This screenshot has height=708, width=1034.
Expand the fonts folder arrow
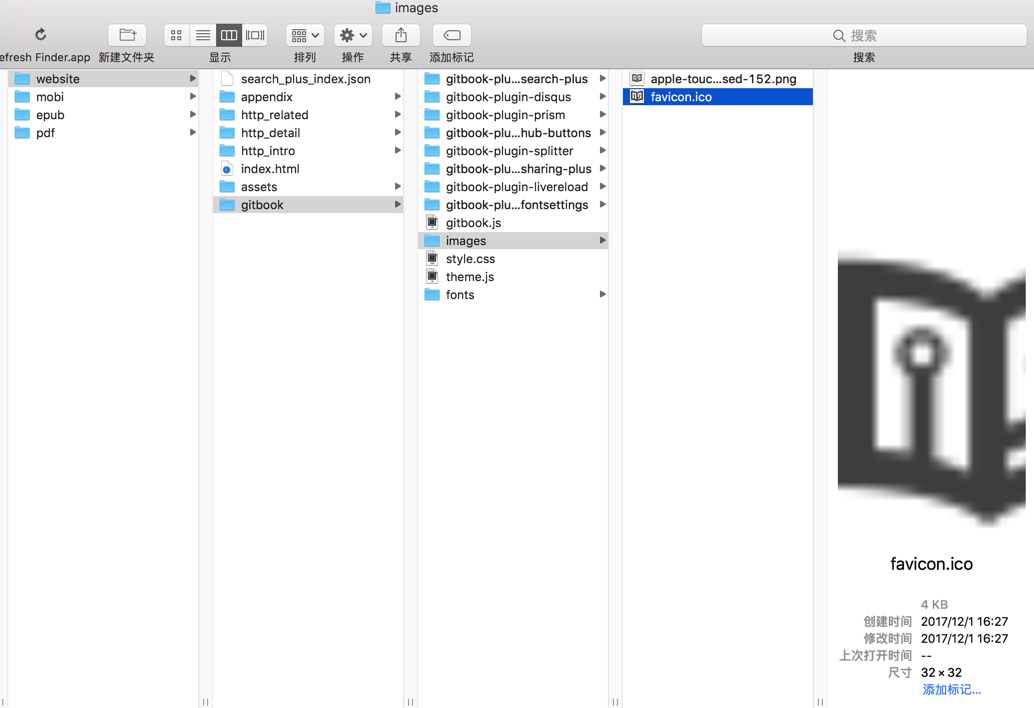pyautogui.click(x=603, y=295)
